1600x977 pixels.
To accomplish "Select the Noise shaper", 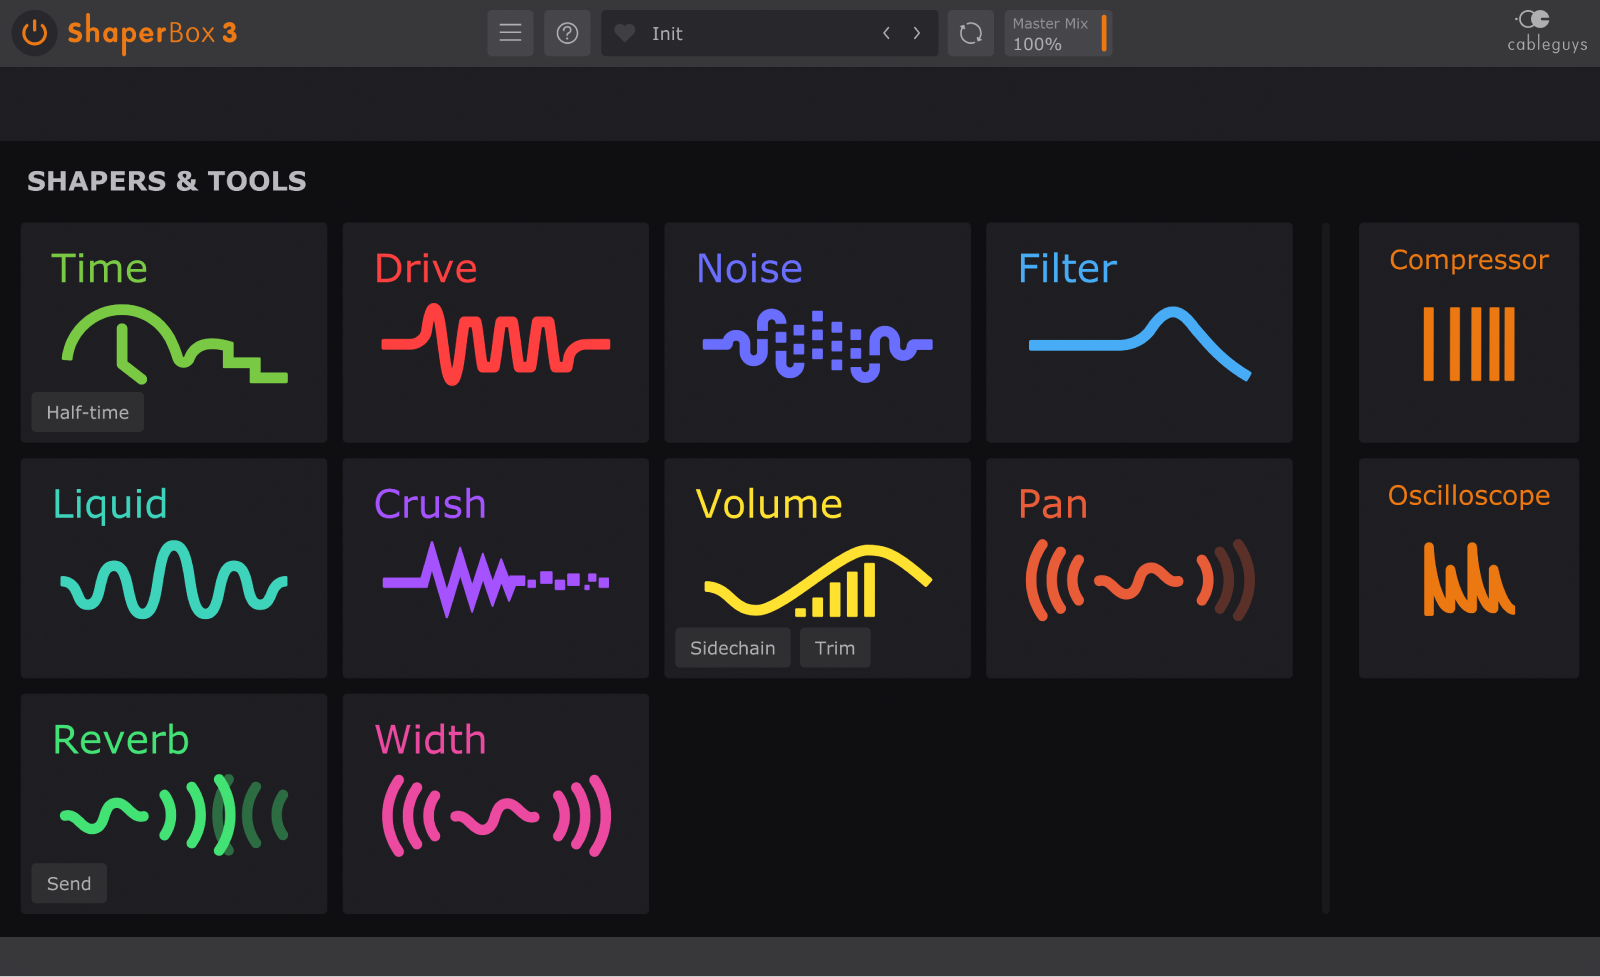I will coord(817,330).
